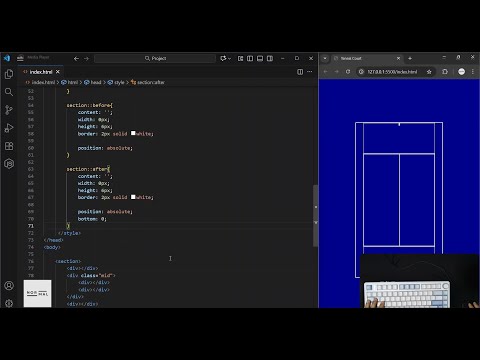This screenshot has width=480, height=360.
Task: Click the <body> tag line
Action: point(52,247)
